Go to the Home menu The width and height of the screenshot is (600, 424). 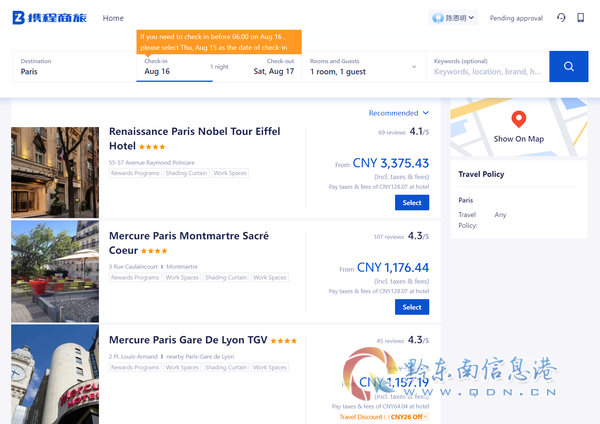pos(113,18)
